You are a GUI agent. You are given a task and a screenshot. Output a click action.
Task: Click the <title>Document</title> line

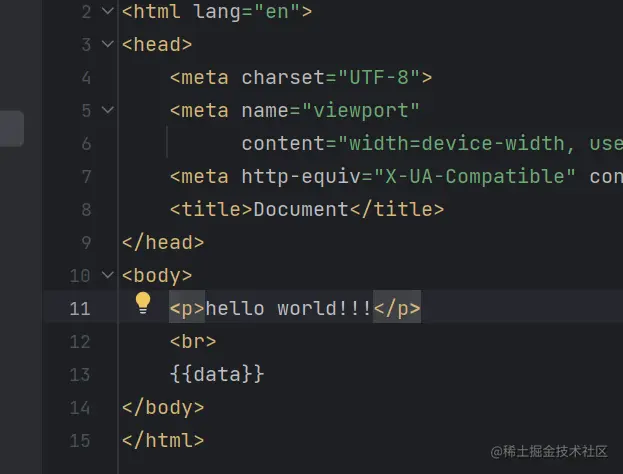(x=307, y=209)
